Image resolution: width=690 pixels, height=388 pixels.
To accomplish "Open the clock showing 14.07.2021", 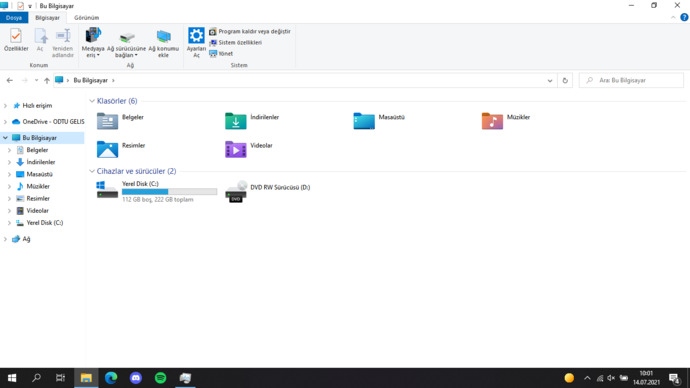I will (x=646, y=378).
